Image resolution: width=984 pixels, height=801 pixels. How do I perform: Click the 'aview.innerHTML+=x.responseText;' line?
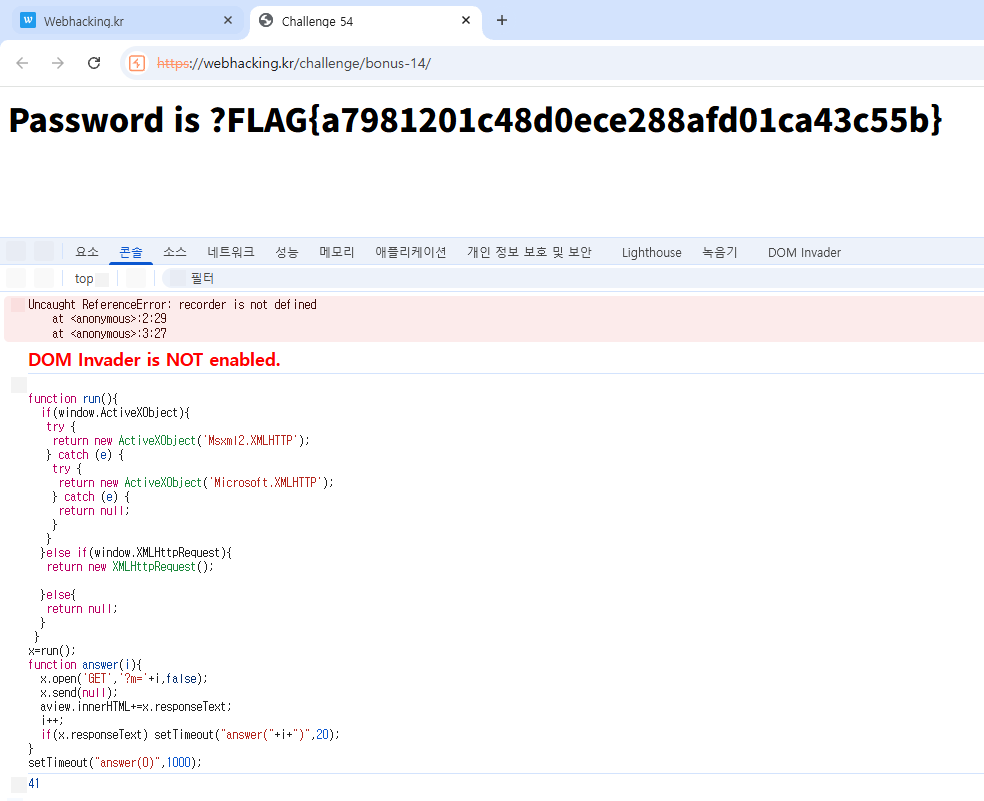[x=136, y=707]
